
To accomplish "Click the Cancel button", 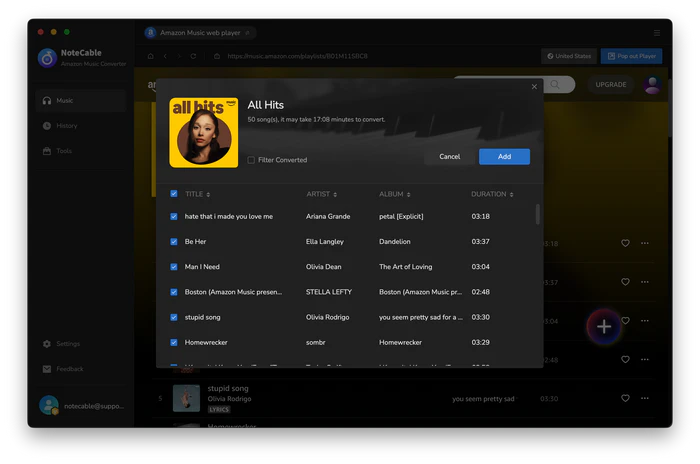I will [449, 157].
